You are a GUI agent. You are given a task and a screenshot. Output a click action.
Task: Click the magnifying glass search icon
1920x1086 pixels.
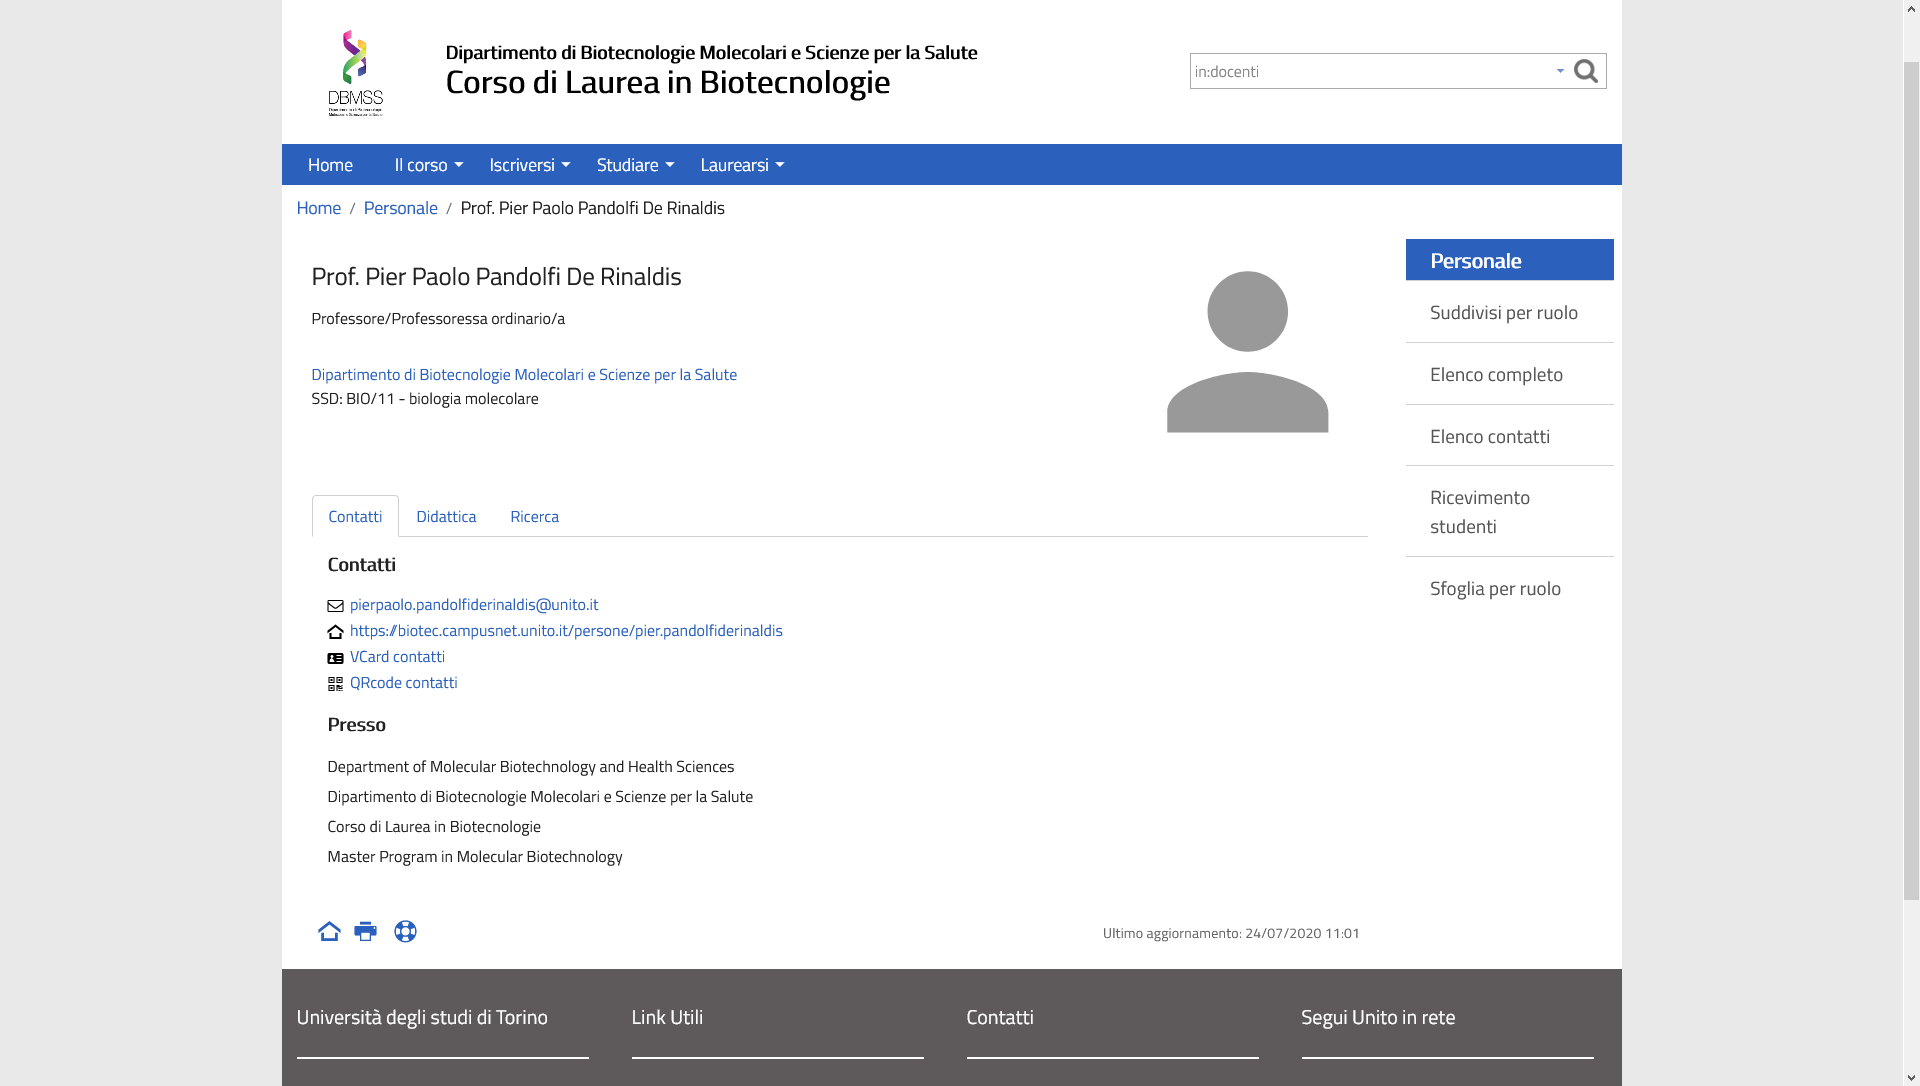click(1585, 71)
